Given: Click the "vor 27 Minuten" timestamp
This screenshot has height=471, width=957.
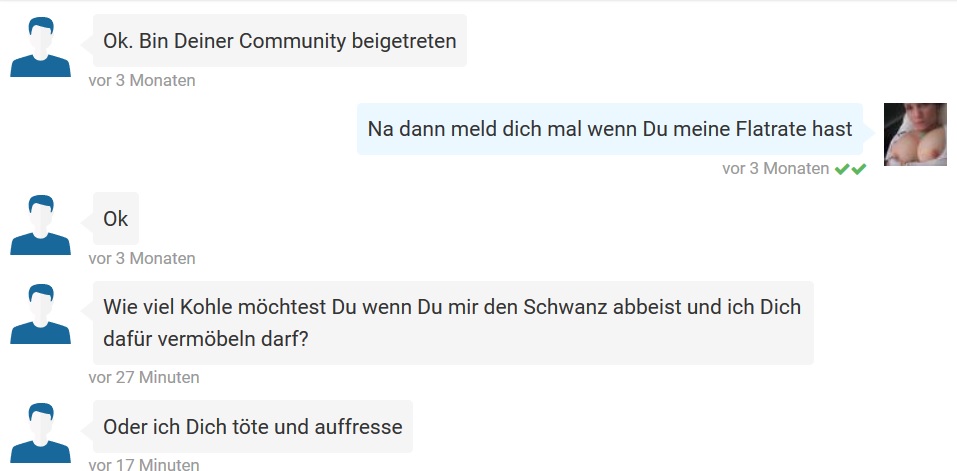Looking at the screenshot, I should click(x=144, y=377).
